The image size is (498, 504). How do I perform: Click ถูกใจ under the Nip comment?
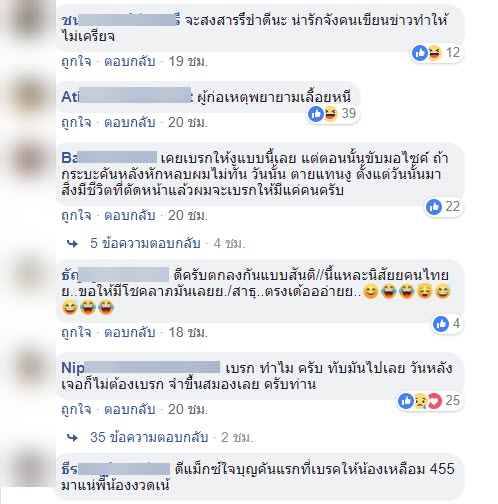(76, 409)
